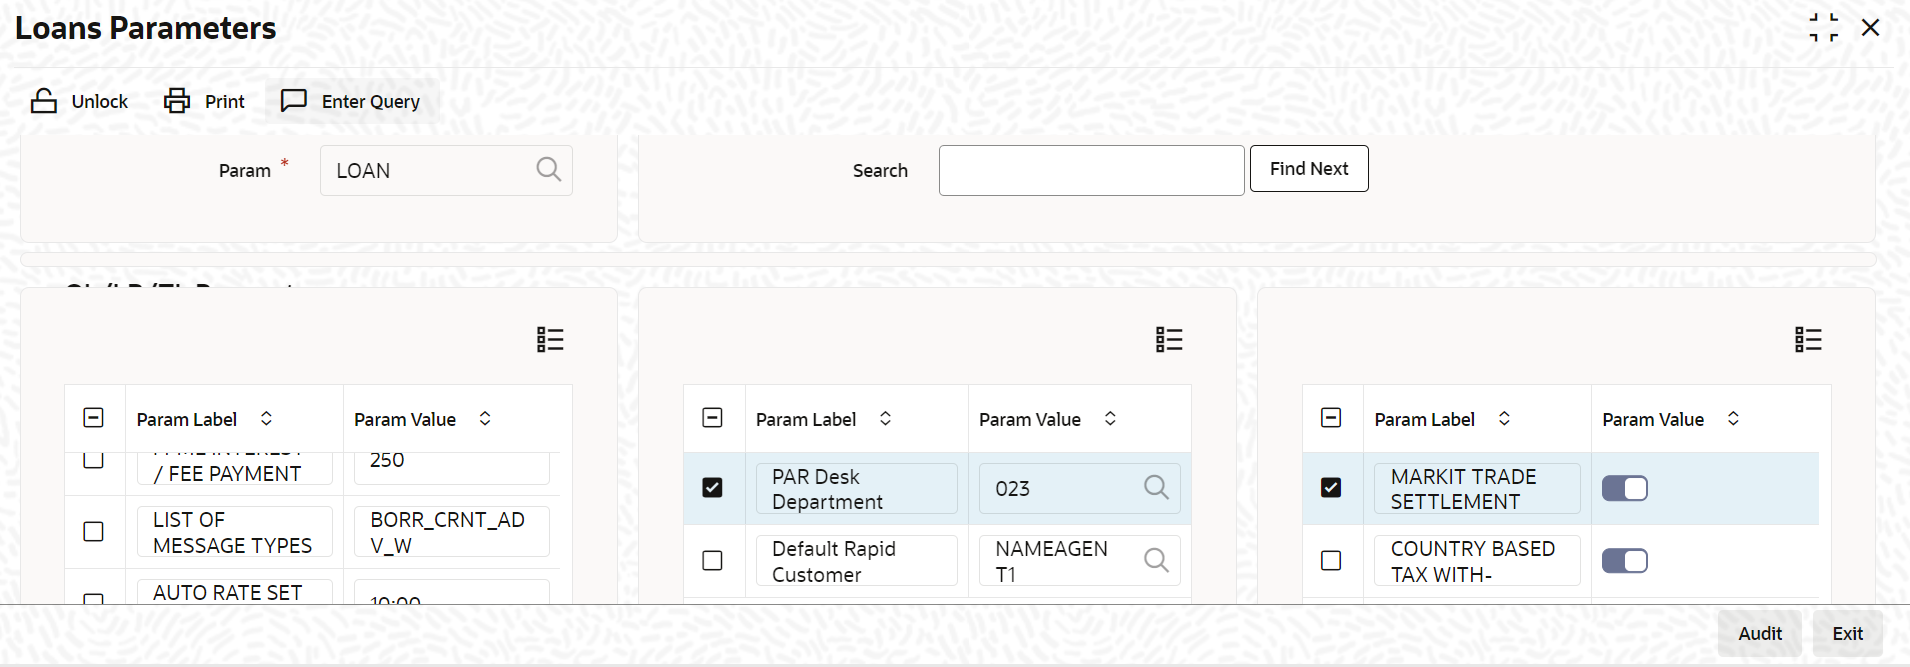Image resolution: width=1910 pixels, height=667 pixels.
Task: Check the COUNTRY BASED TAX WITH- row checkbox
Action: pos(1331,560)
